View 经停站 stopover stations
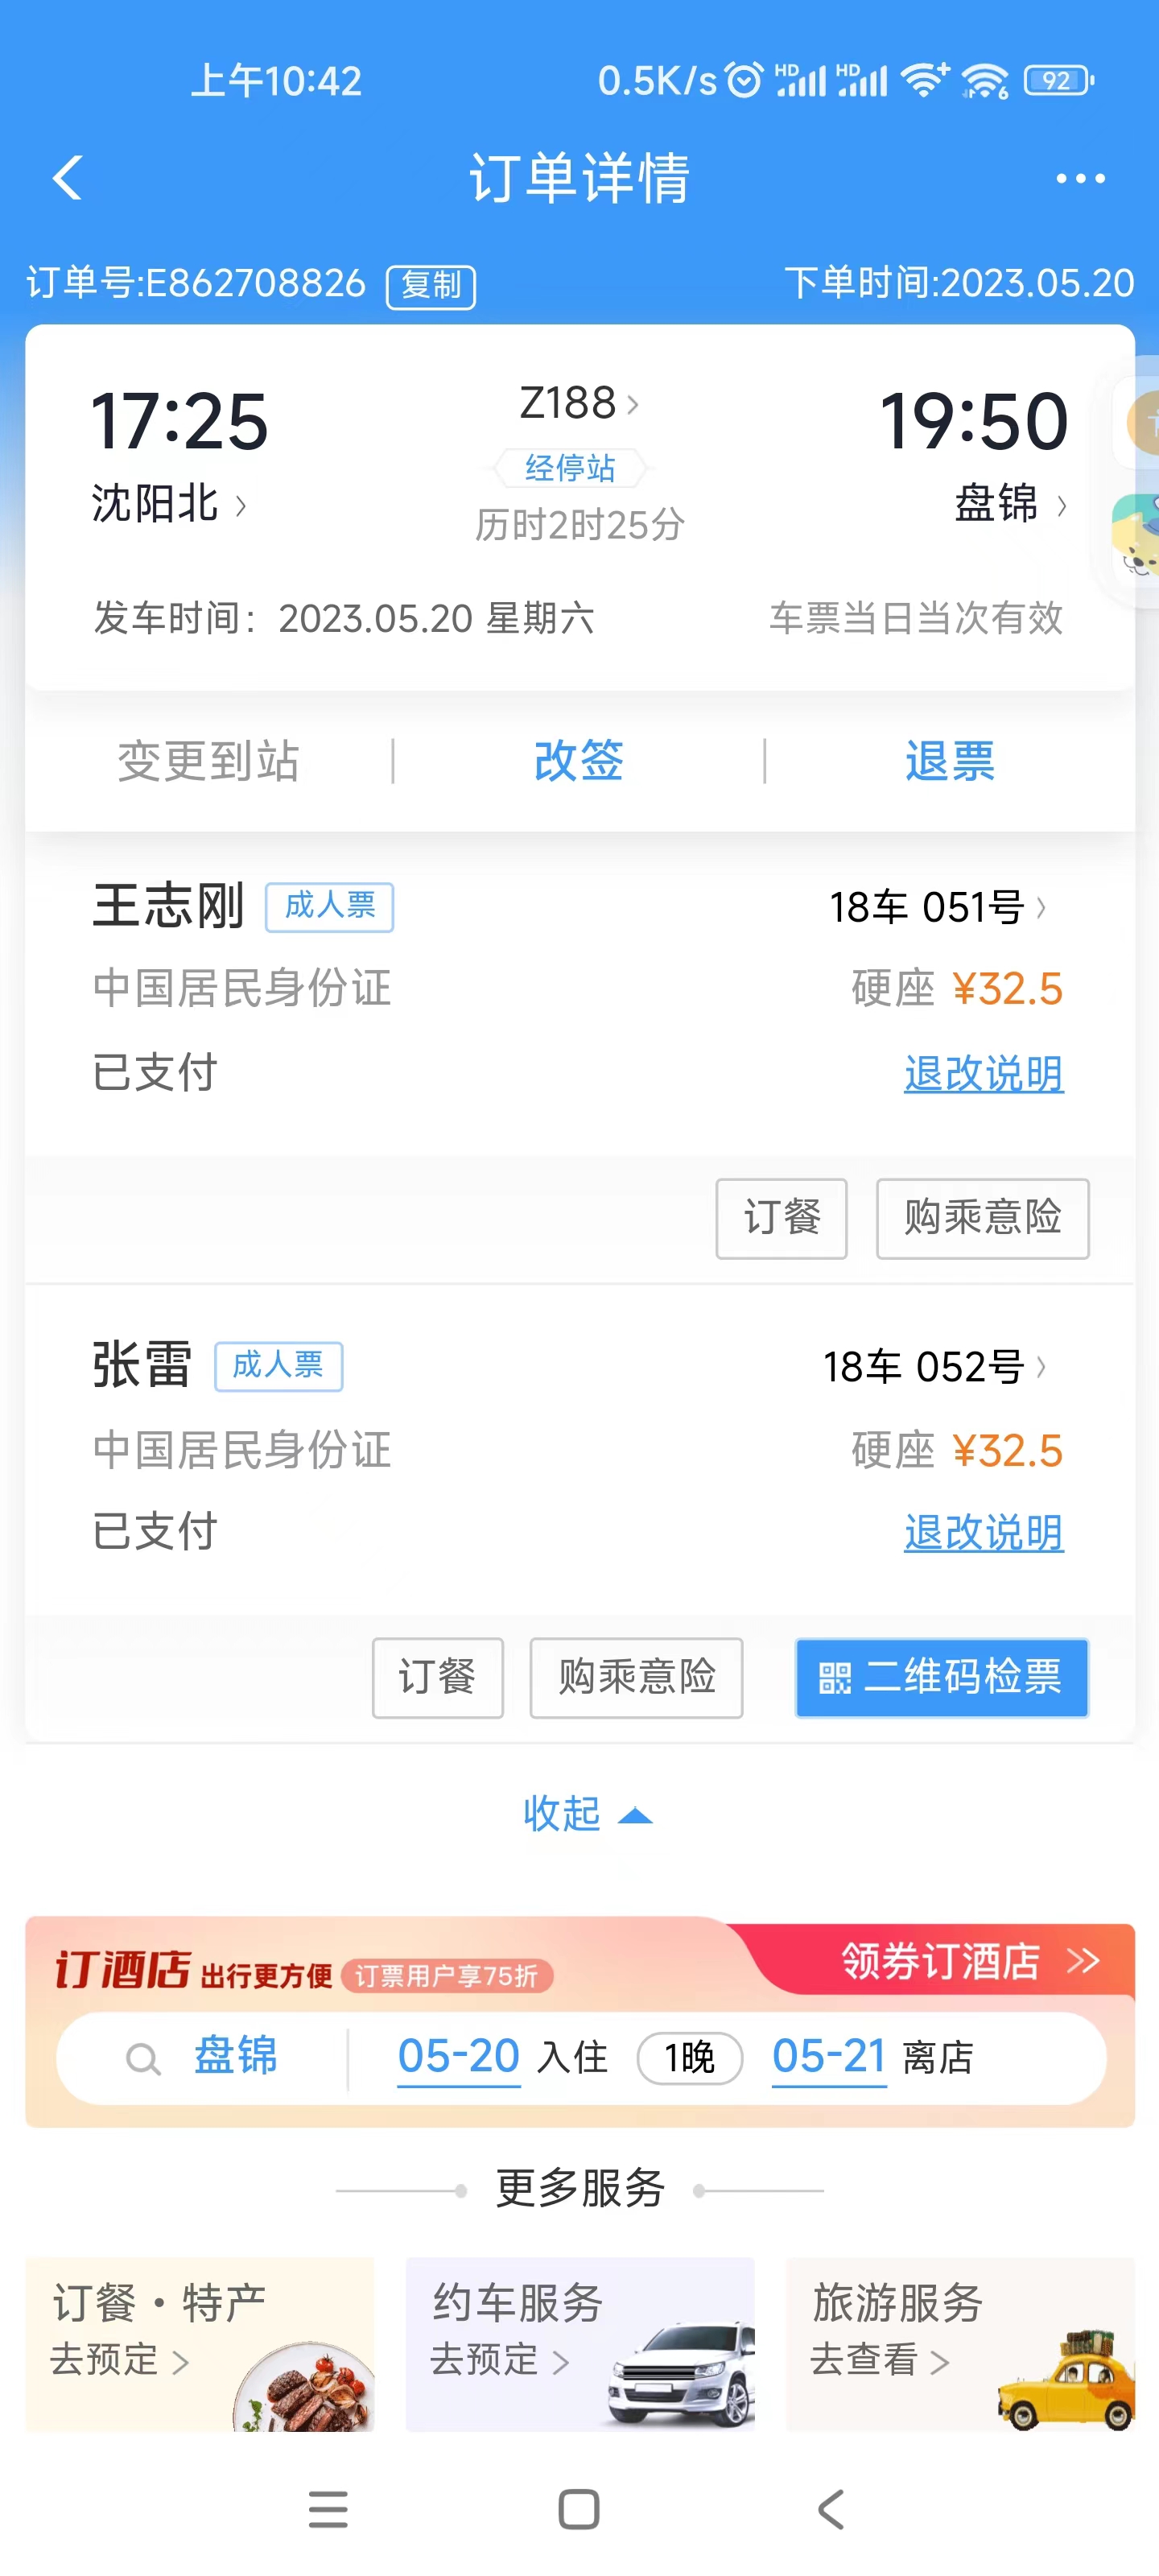Screen dimensions: 1159x2576 pos(570,467)
